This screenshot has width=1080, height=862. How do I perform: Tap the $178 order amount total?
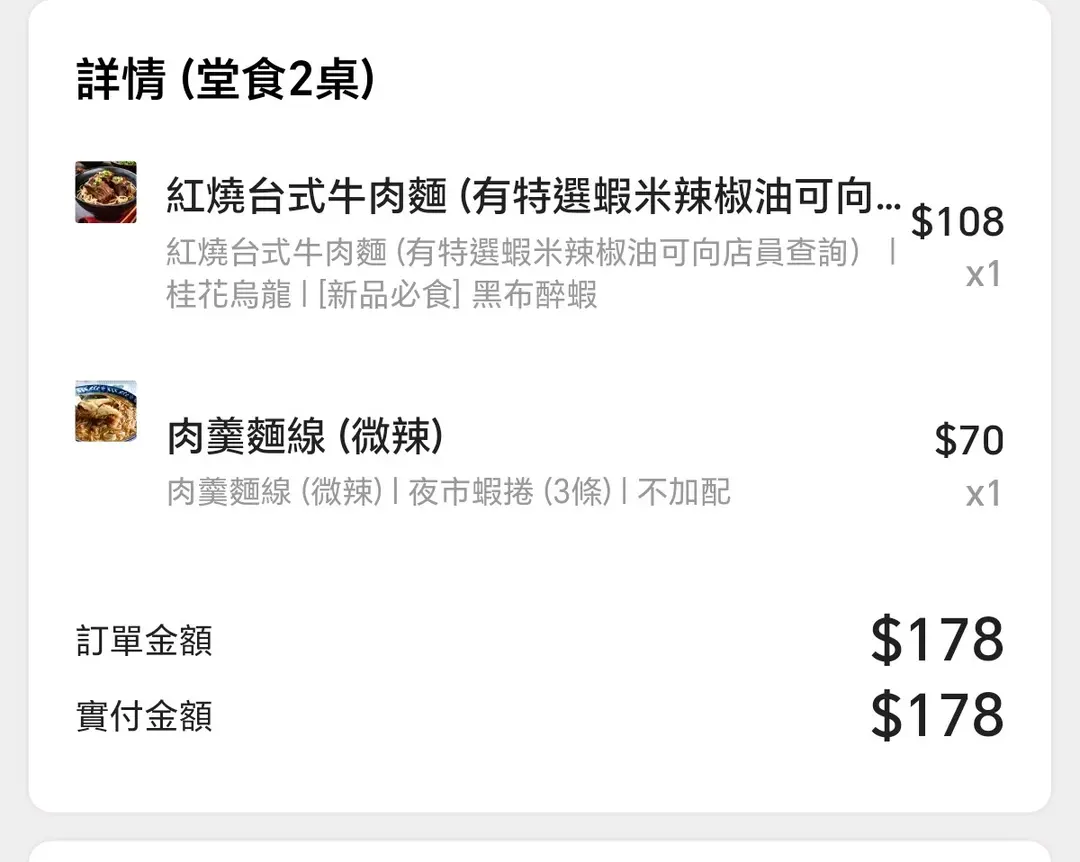tap(937, 641)
